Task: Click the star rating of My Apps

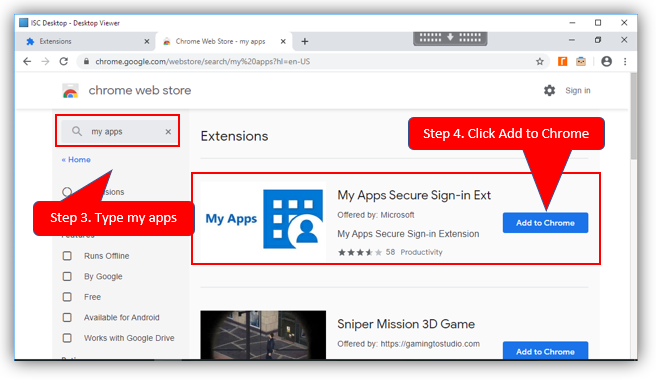Action: coord(360,252)
